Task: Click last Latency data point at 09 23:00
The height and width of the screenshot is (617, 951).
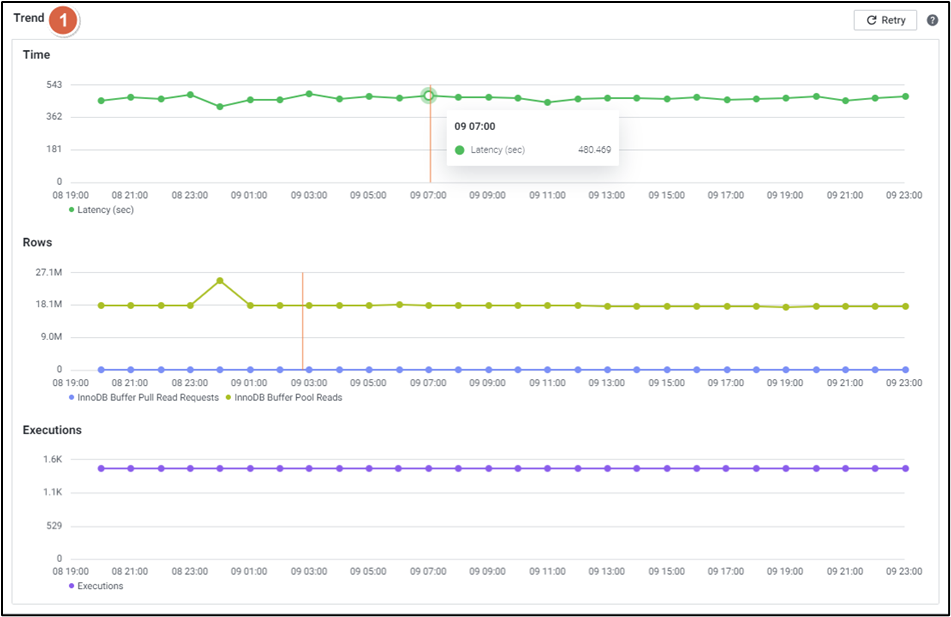Action: pyautogui.click(x=905, y=96)
